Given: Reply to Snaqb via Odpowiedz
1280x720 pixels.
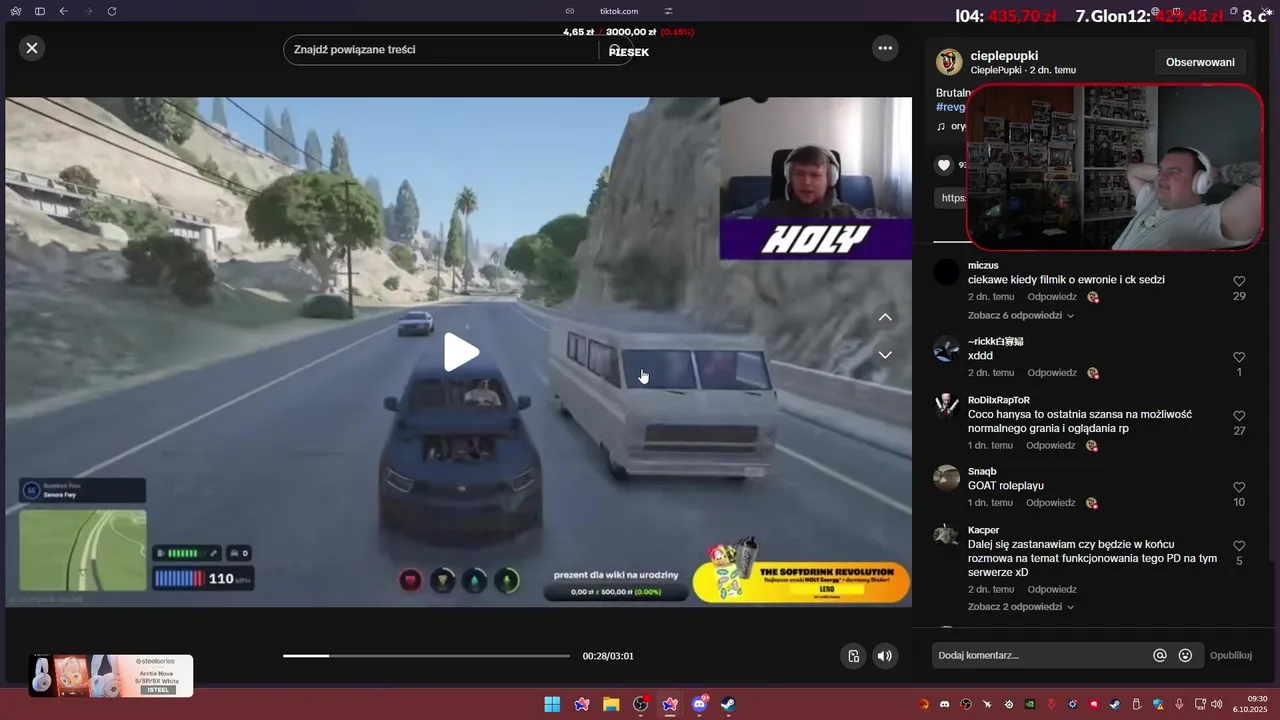Looking at the screenshot, I should (1051, 503).
